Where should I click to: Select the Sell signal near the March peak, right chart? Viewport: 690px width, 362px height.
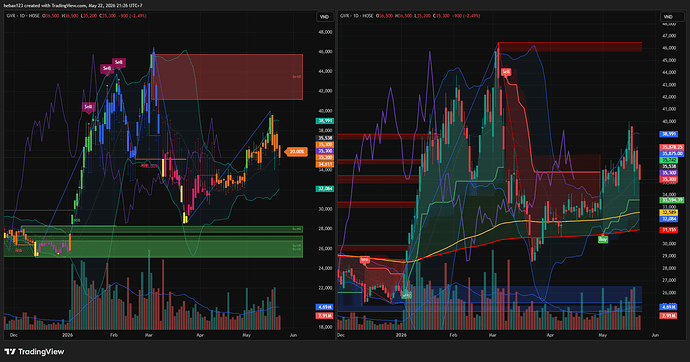click(x=506, y=72)
